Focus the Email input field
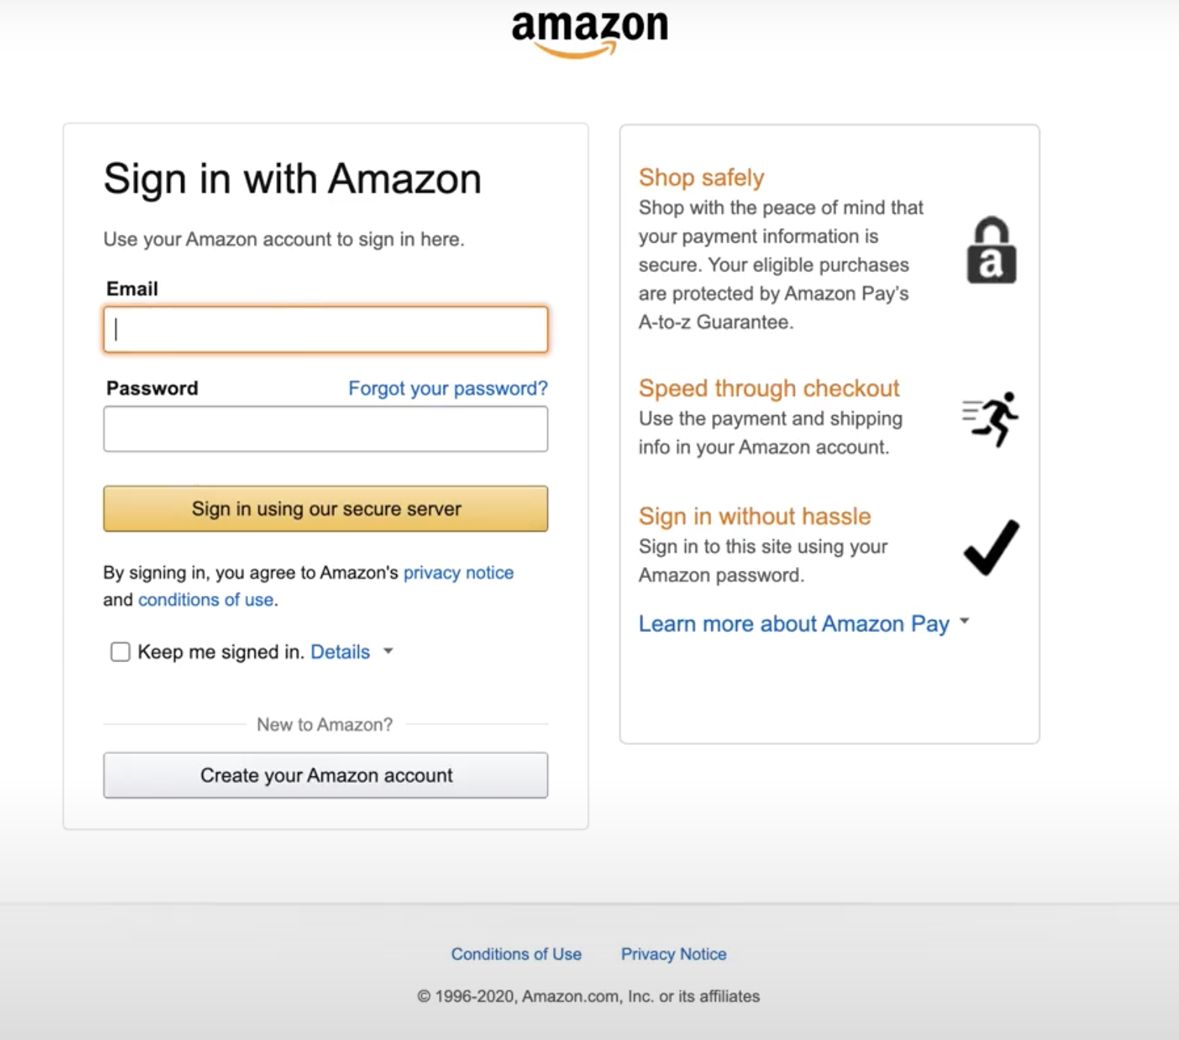This screenshot has width=1179, height=1040. click(325, 330)
